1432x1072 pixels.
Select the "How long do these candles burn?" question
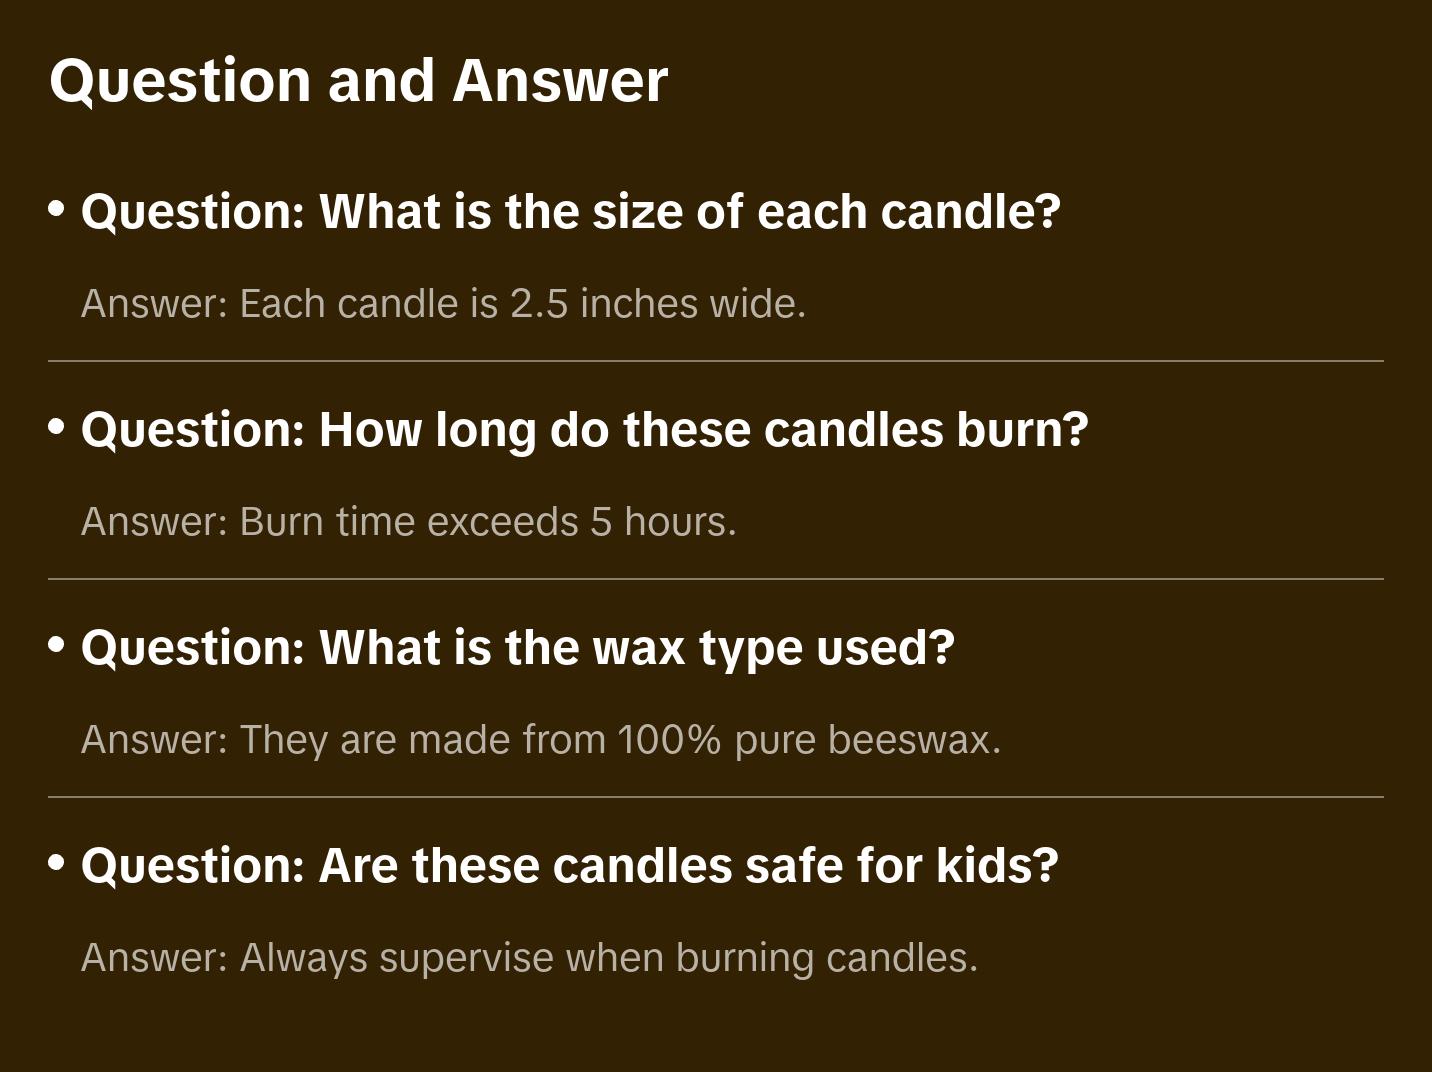click(x=584, y=429)
